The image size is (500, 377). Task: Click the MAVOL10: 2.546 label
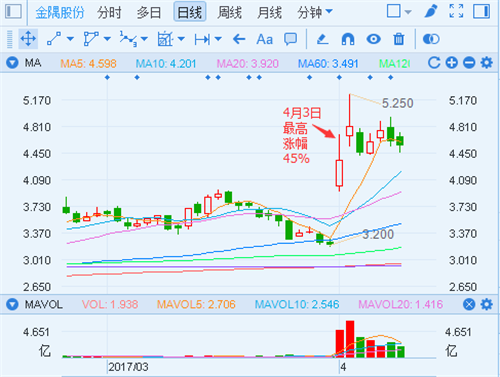[x=297, y=304]
